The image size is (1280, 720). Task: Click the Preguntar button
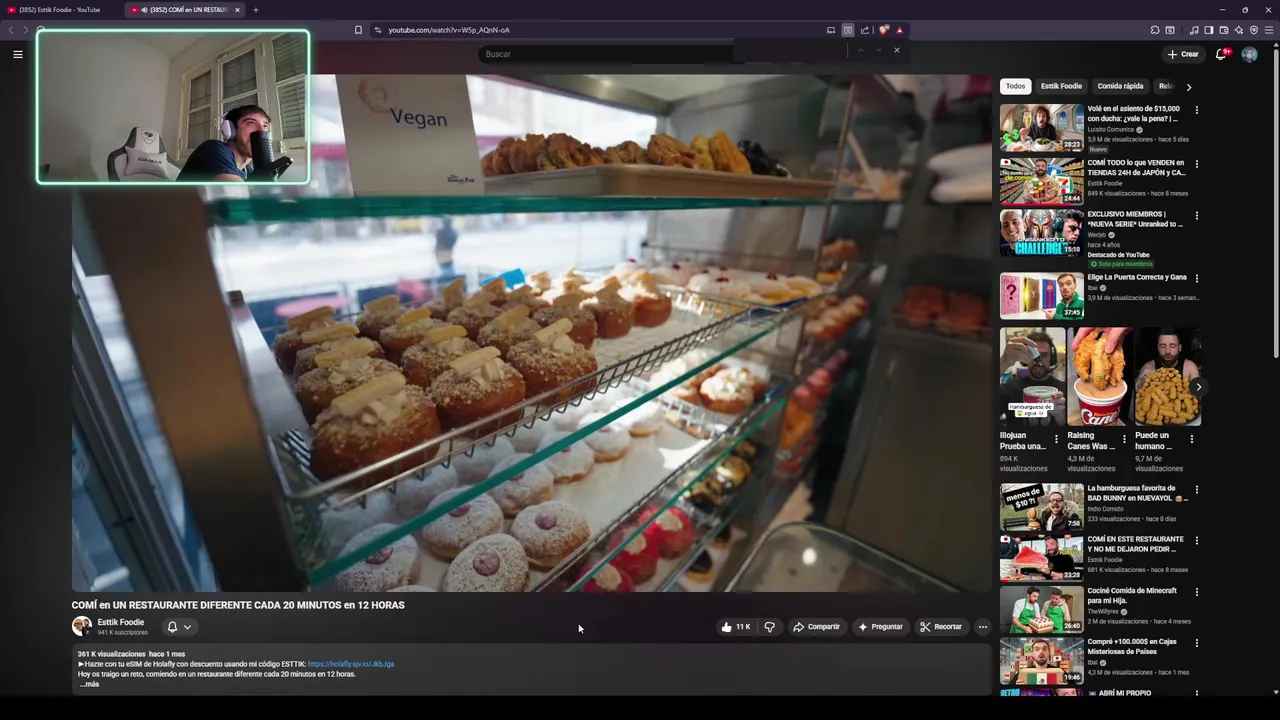(x=880, y=627)
